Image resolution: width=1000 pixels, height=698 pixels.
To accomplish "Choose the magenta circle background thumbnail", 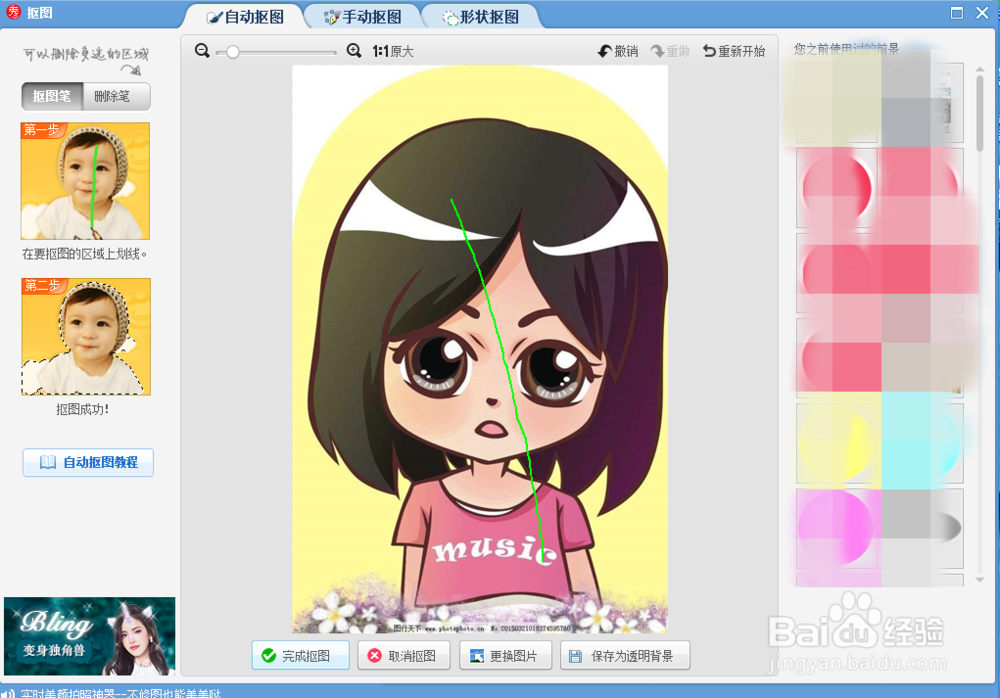I will click(837, 528).
